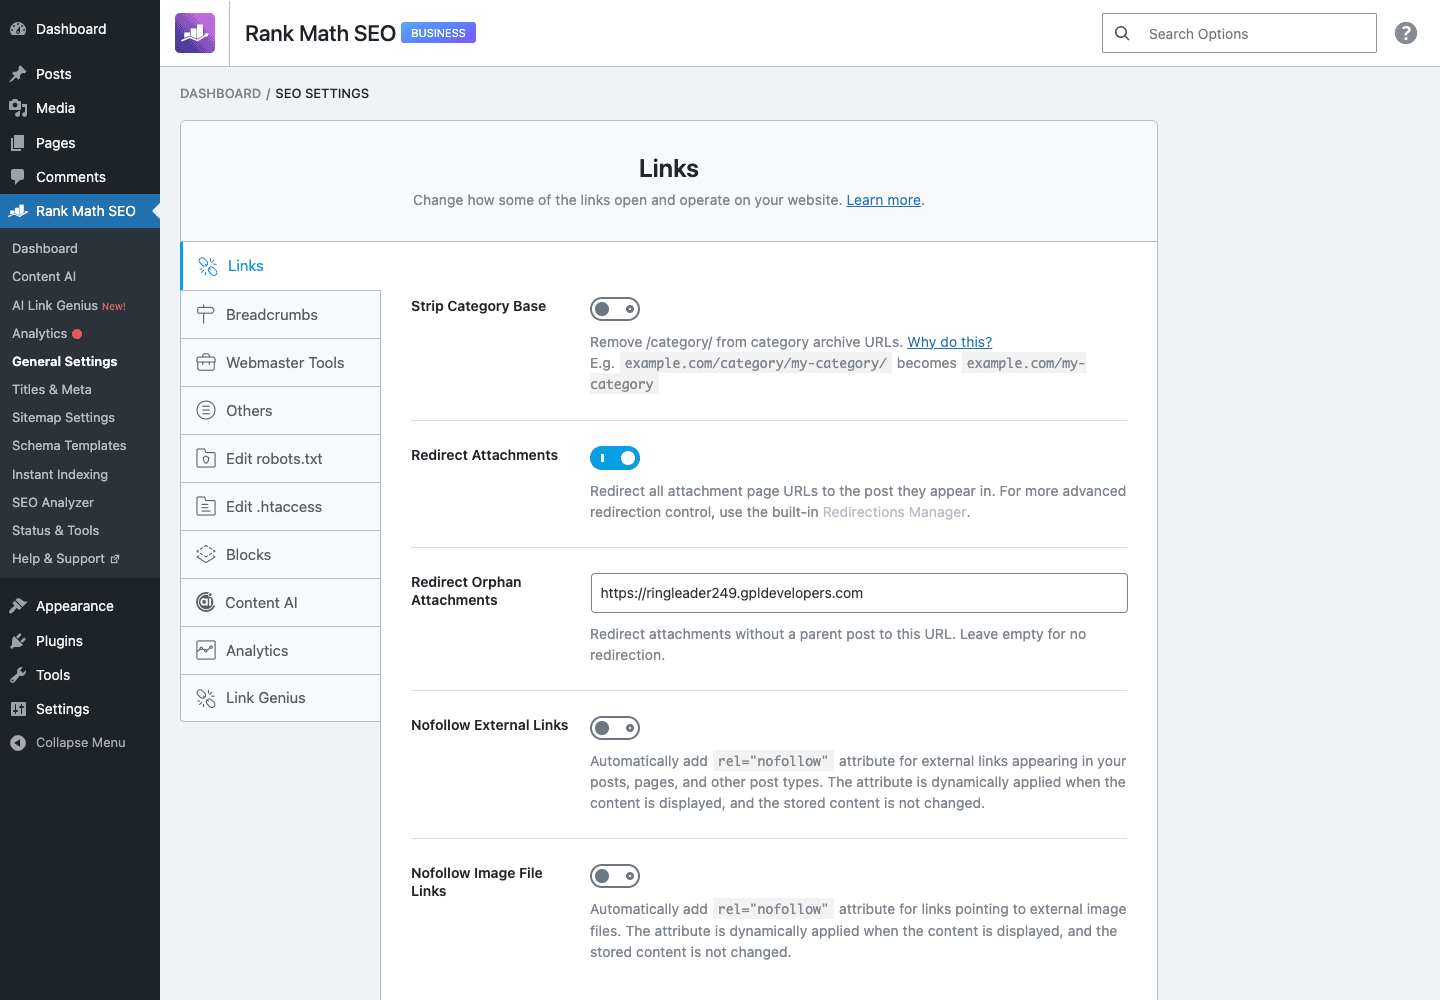Viewport: 1440px width, 1000px height.
Task: Open Status & Tools submenu item
Action: (x=55, y=530)
